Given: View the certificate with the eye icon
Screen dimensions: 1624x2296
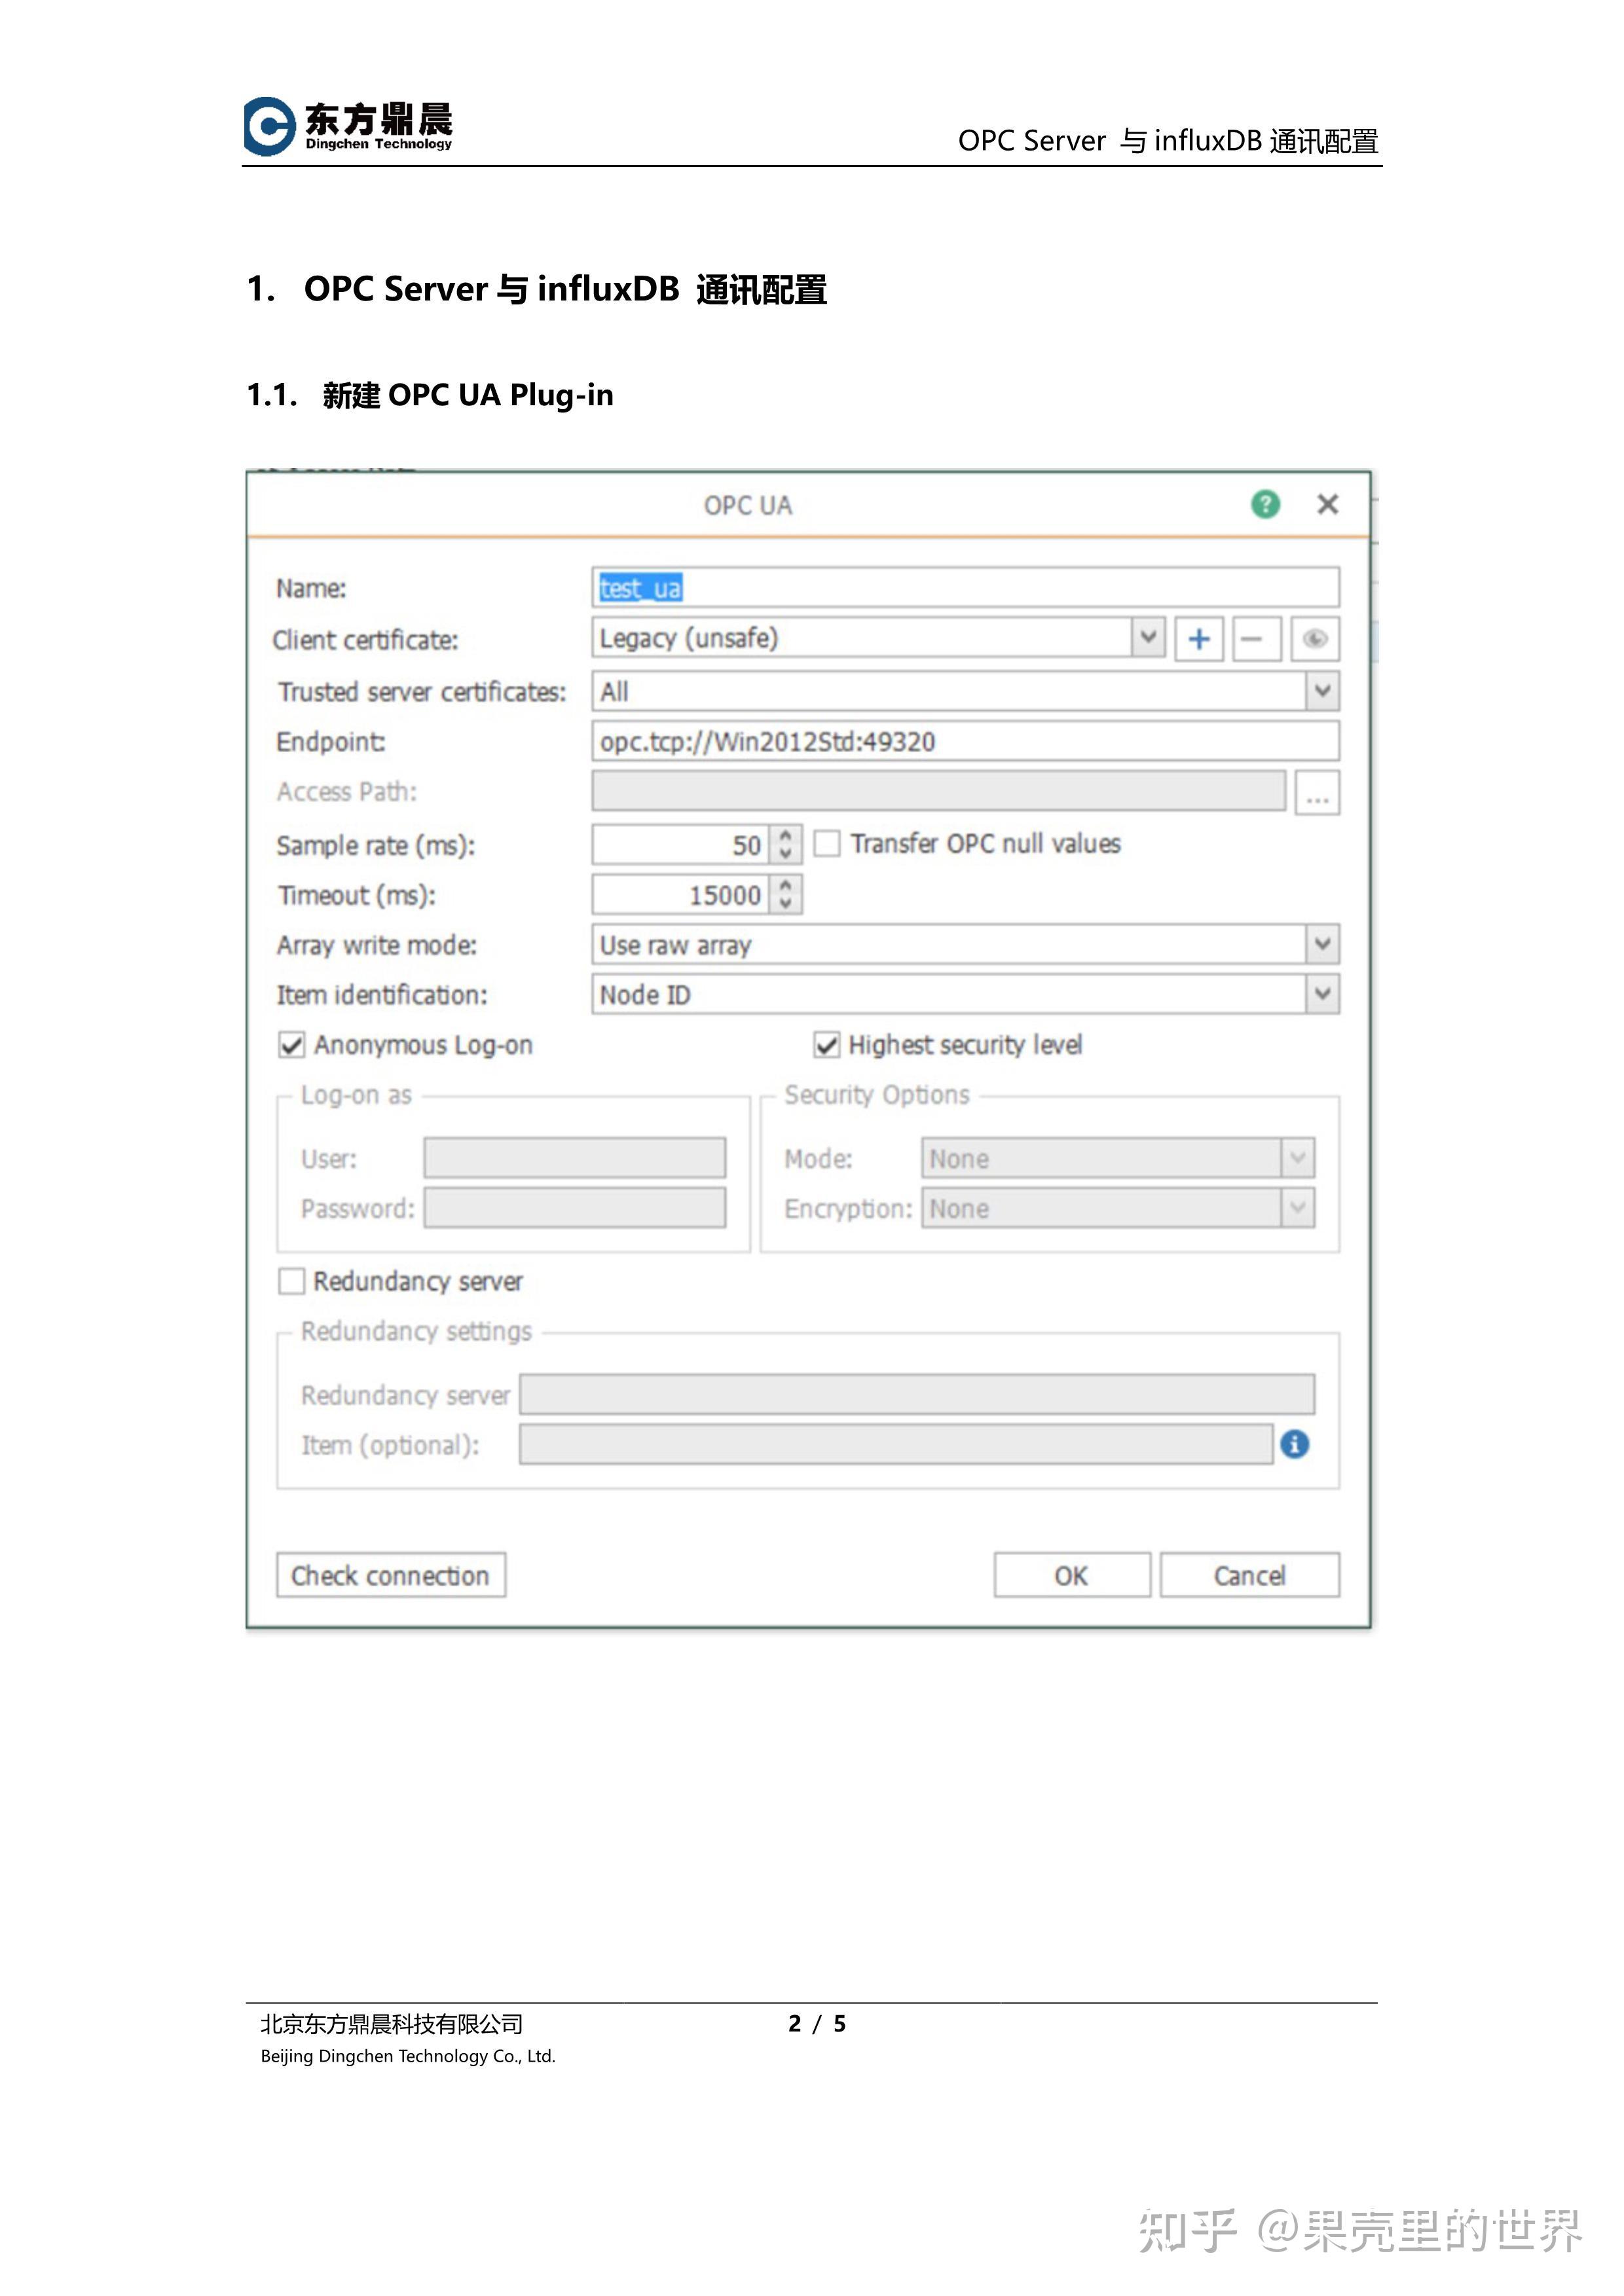Looking at the screenshot, I should tap(1315, 639).
